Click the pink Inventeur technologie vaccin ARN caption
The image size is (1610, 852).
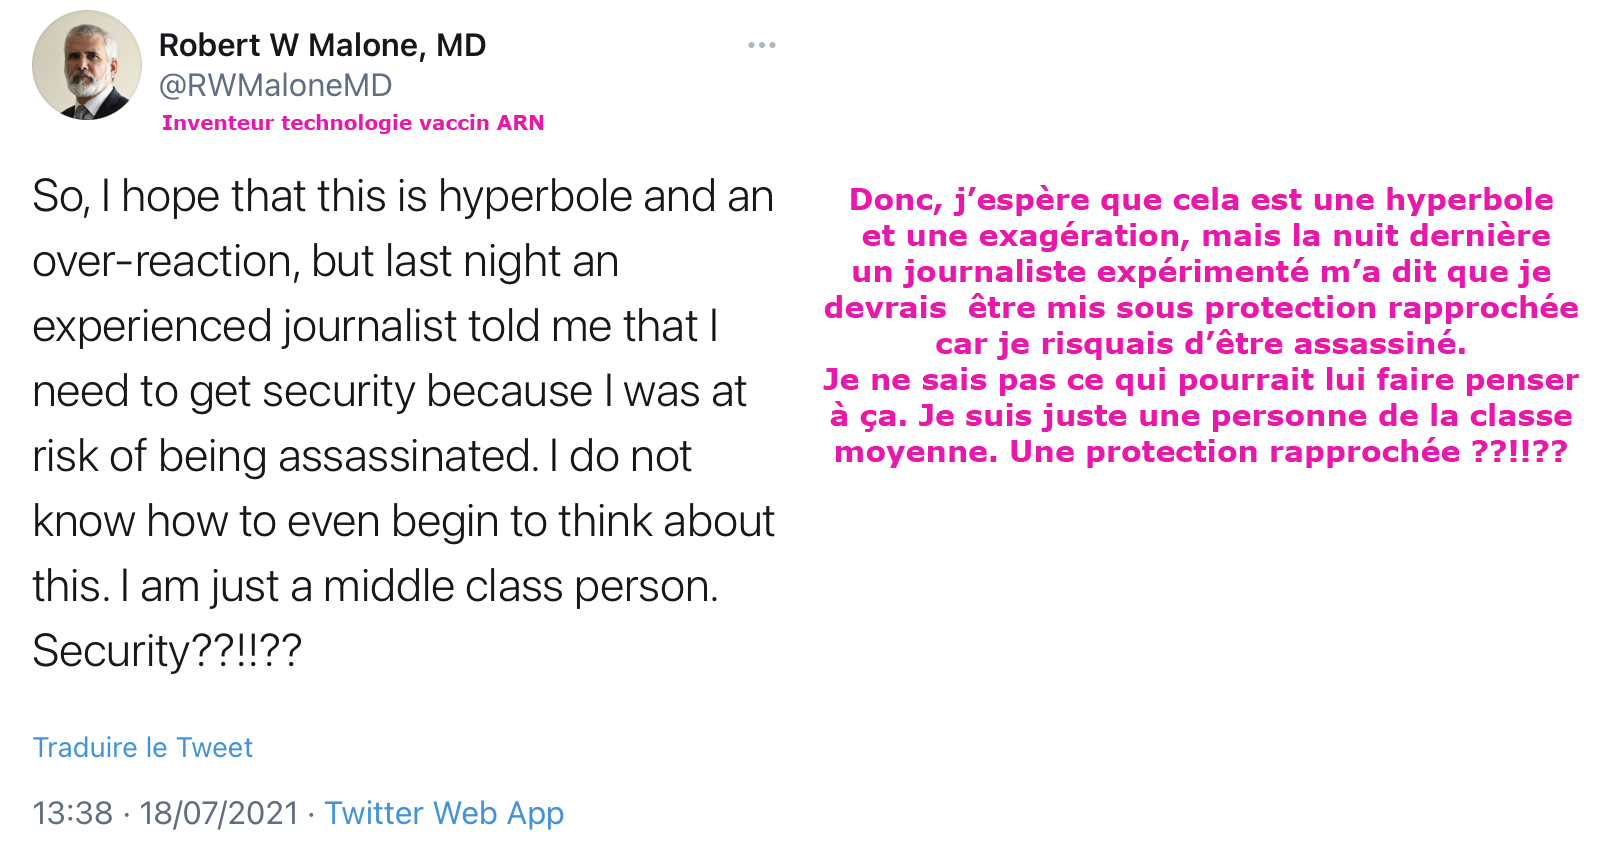pyautogui.click(x=353, y=123)
